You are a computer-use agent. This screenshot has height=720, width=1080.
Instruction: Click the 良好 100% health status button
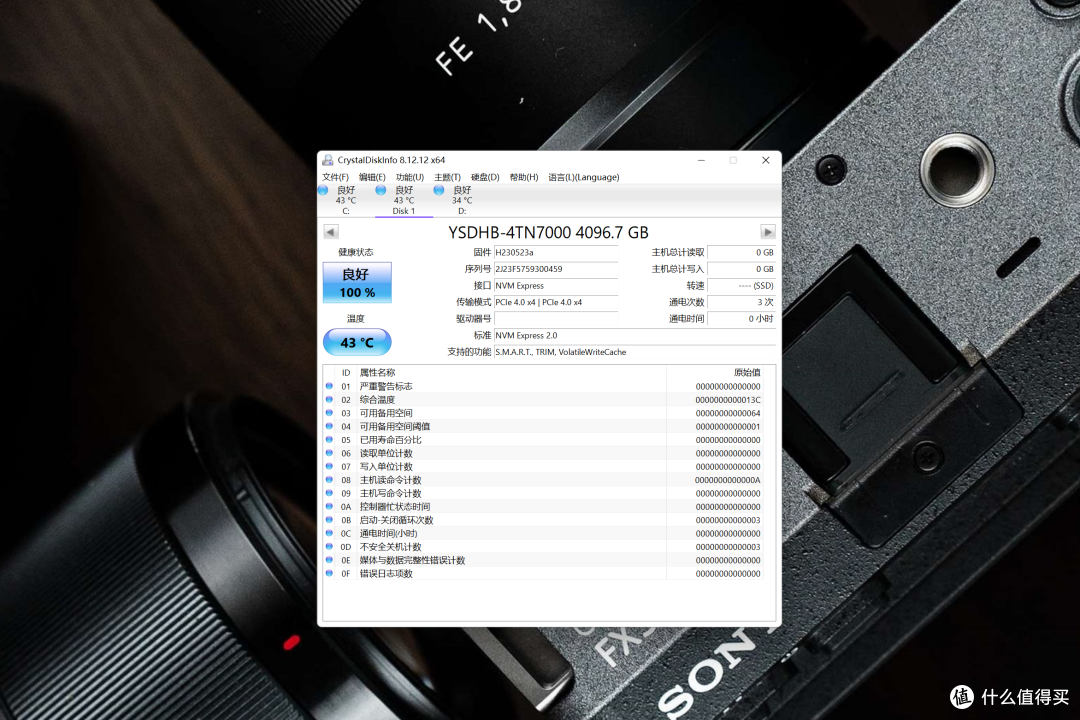click(357, 282)
